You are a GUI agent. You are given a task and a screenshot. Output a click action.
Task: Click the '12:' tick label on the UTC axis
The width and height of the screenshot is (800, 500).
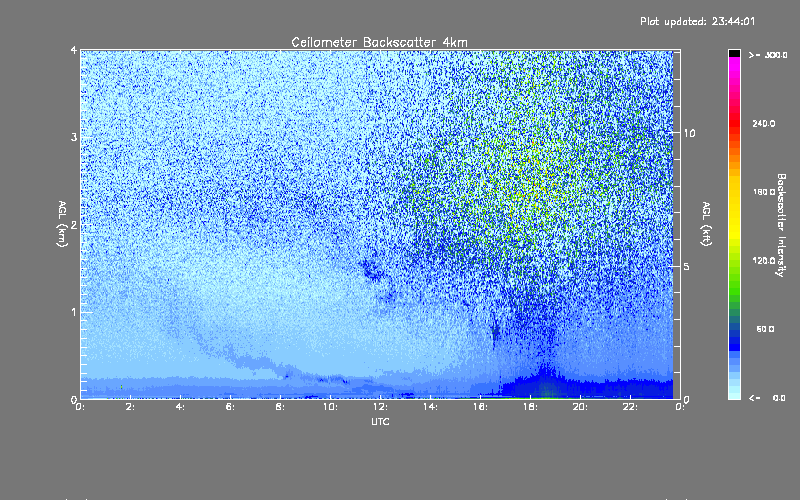[380, 407]
